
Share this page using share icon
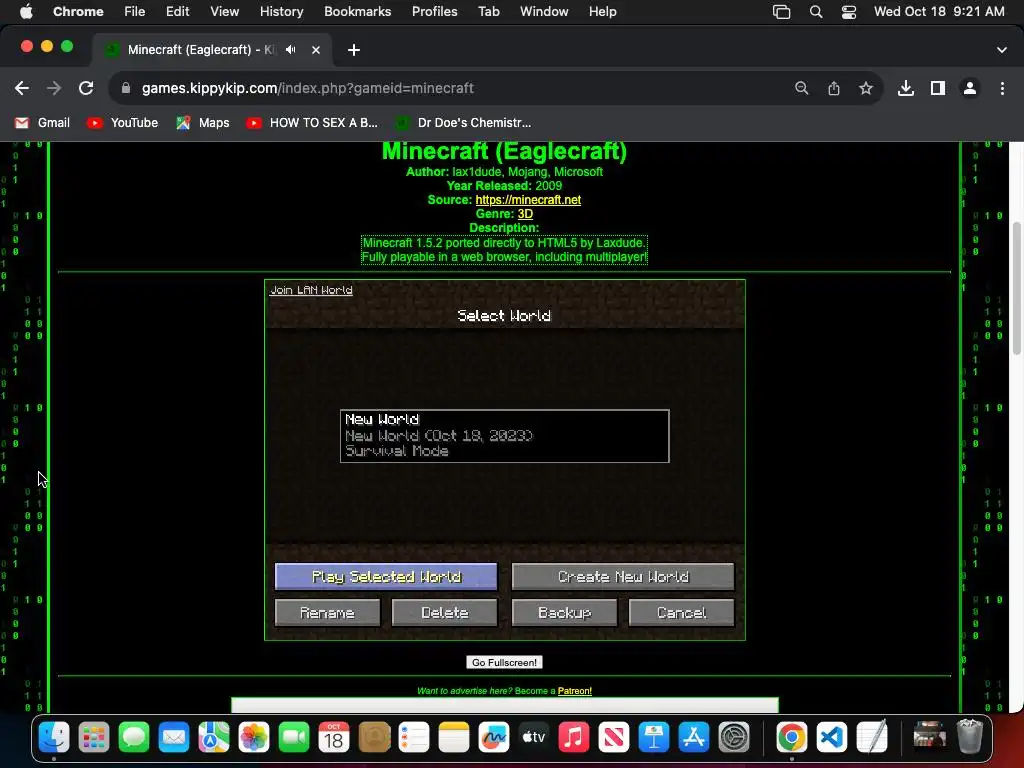tap(833, 88)
